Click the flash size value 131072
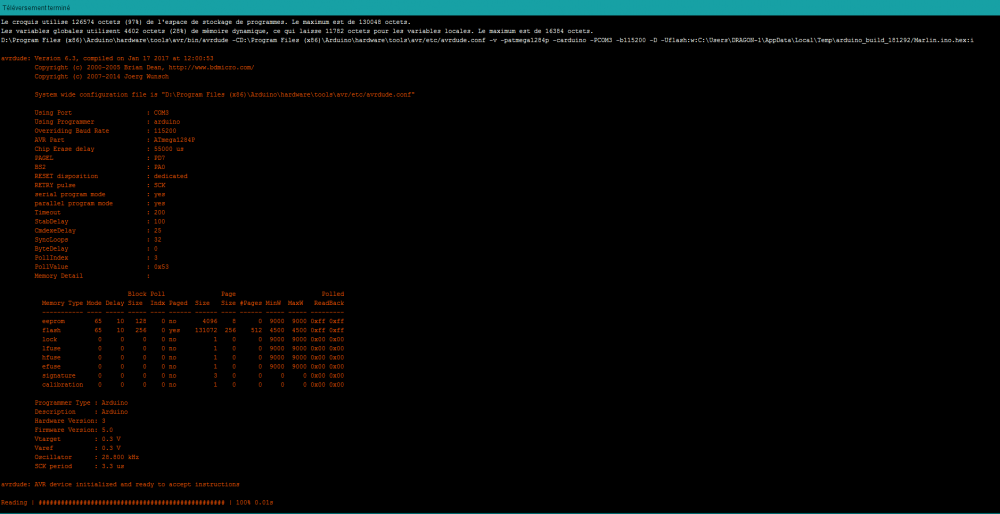Viewport: 1000px width, 514px height. point(206,330)
